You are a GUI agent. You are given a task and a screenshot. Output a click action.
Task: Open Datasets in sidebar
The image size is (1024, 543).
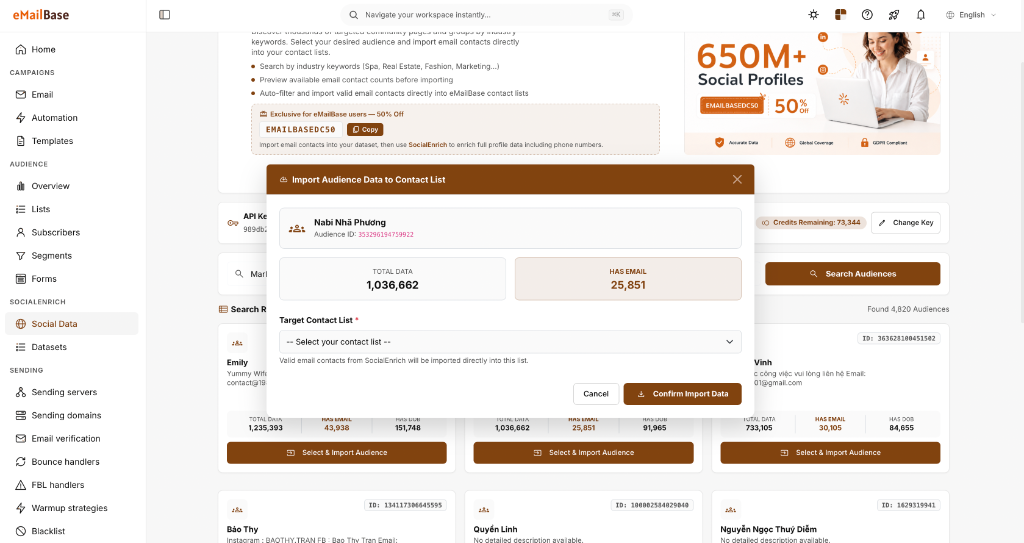tap(72, 347)
